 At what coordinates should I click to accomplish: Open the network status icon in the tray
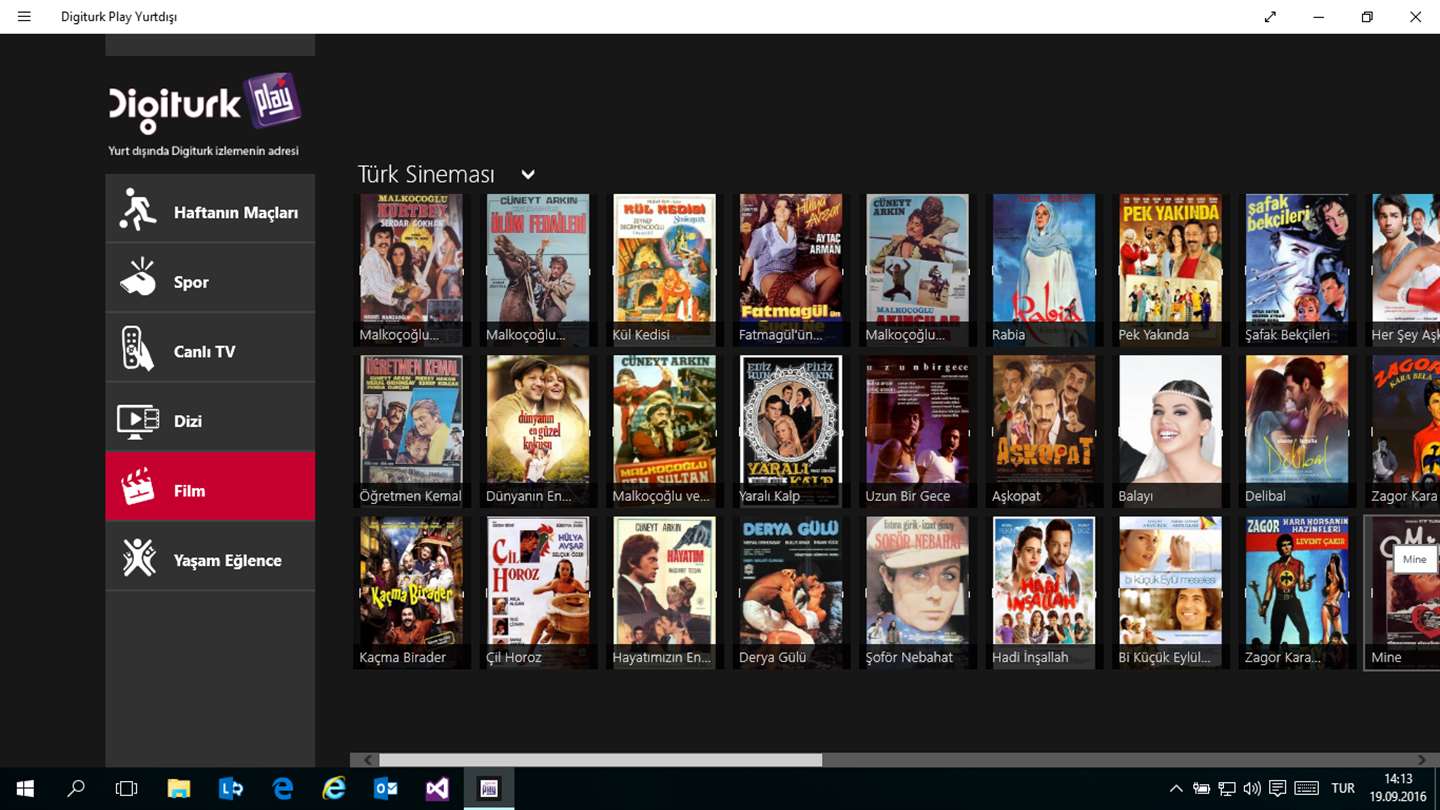1227,789
